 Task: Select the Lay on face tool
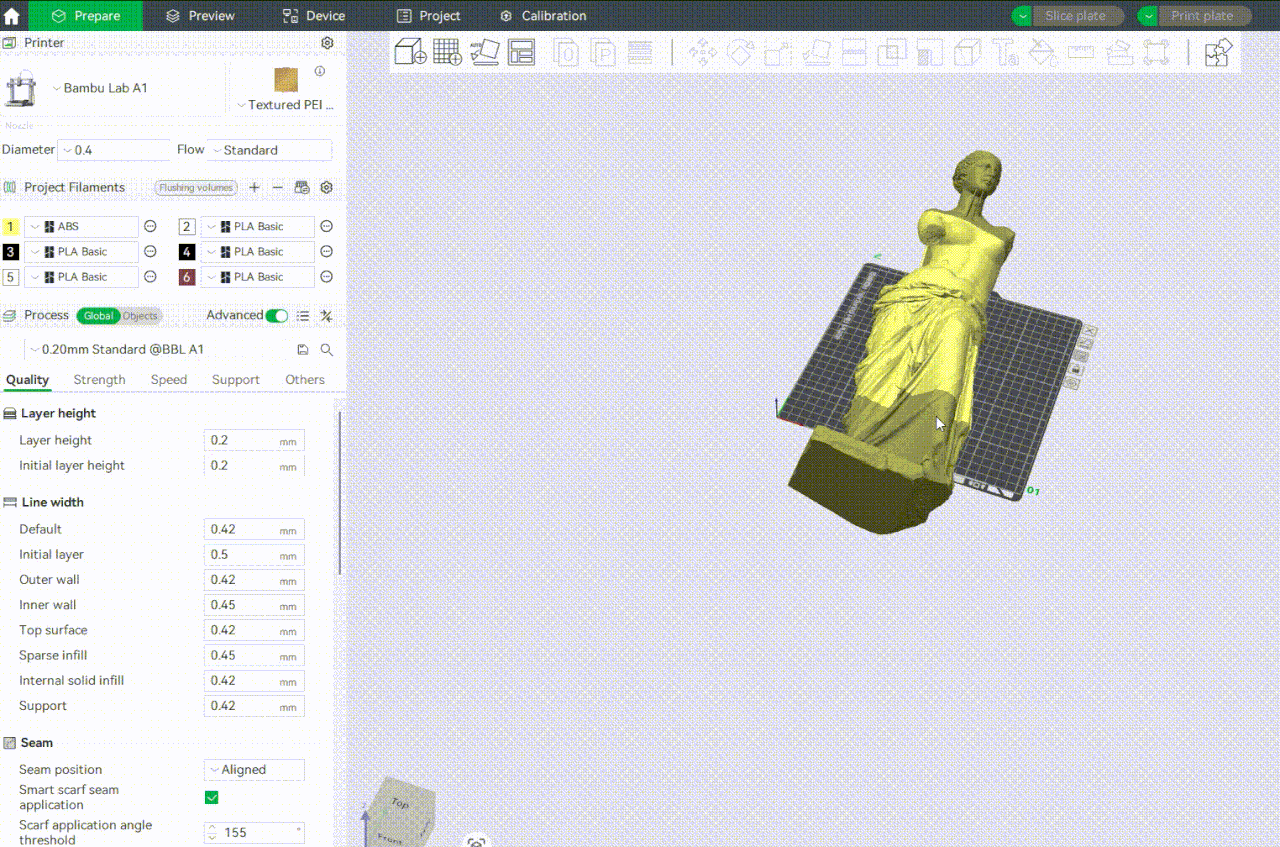(x=816, y=52)
